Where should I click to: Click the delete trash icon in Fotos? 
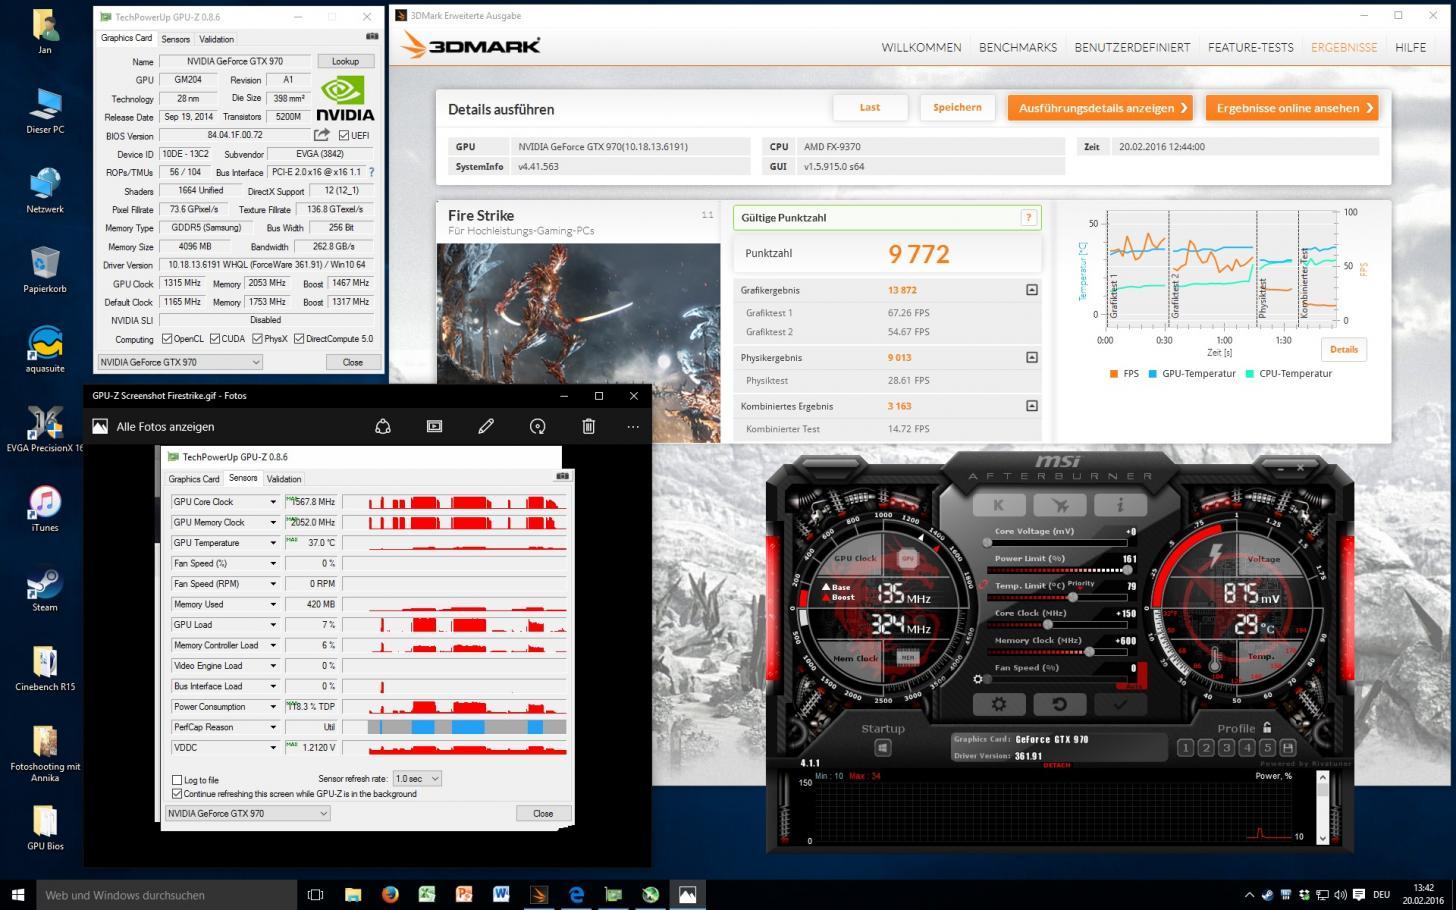click(588, 426)
